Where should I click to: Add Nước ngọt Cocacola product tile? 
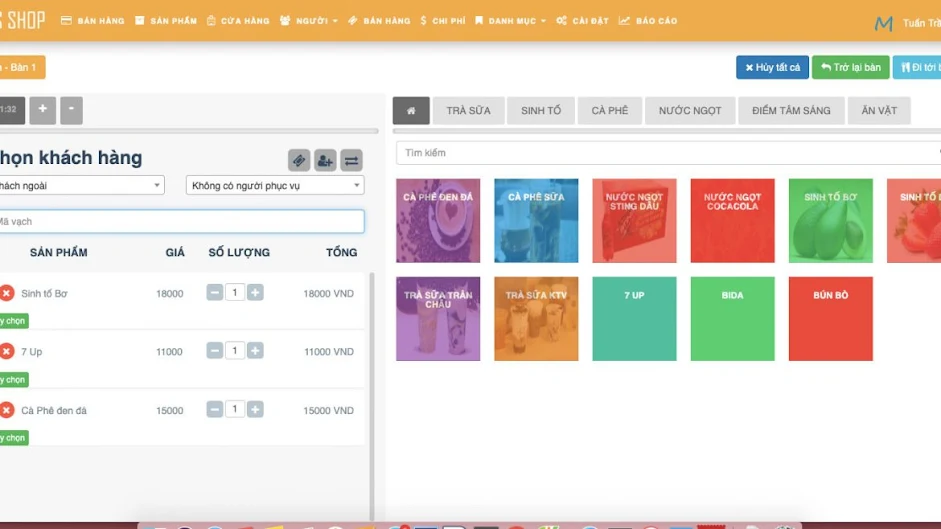pyautogui.click(x=732, y=220)
